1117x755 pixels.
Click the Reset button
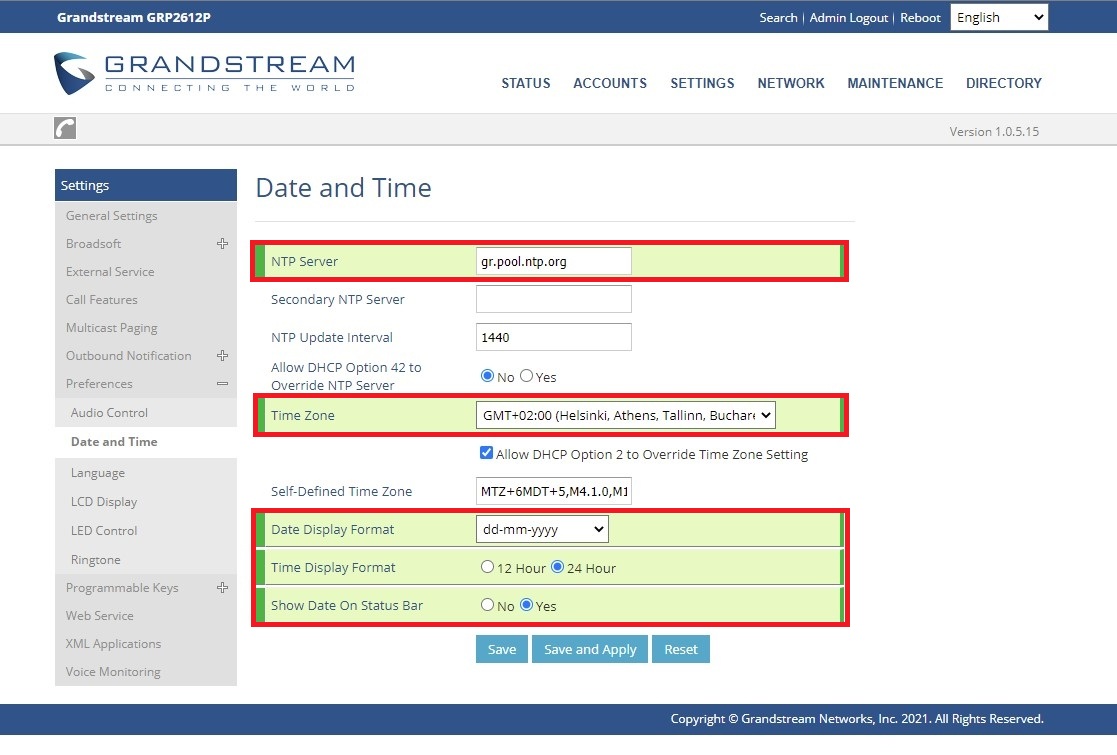[681, 649]
